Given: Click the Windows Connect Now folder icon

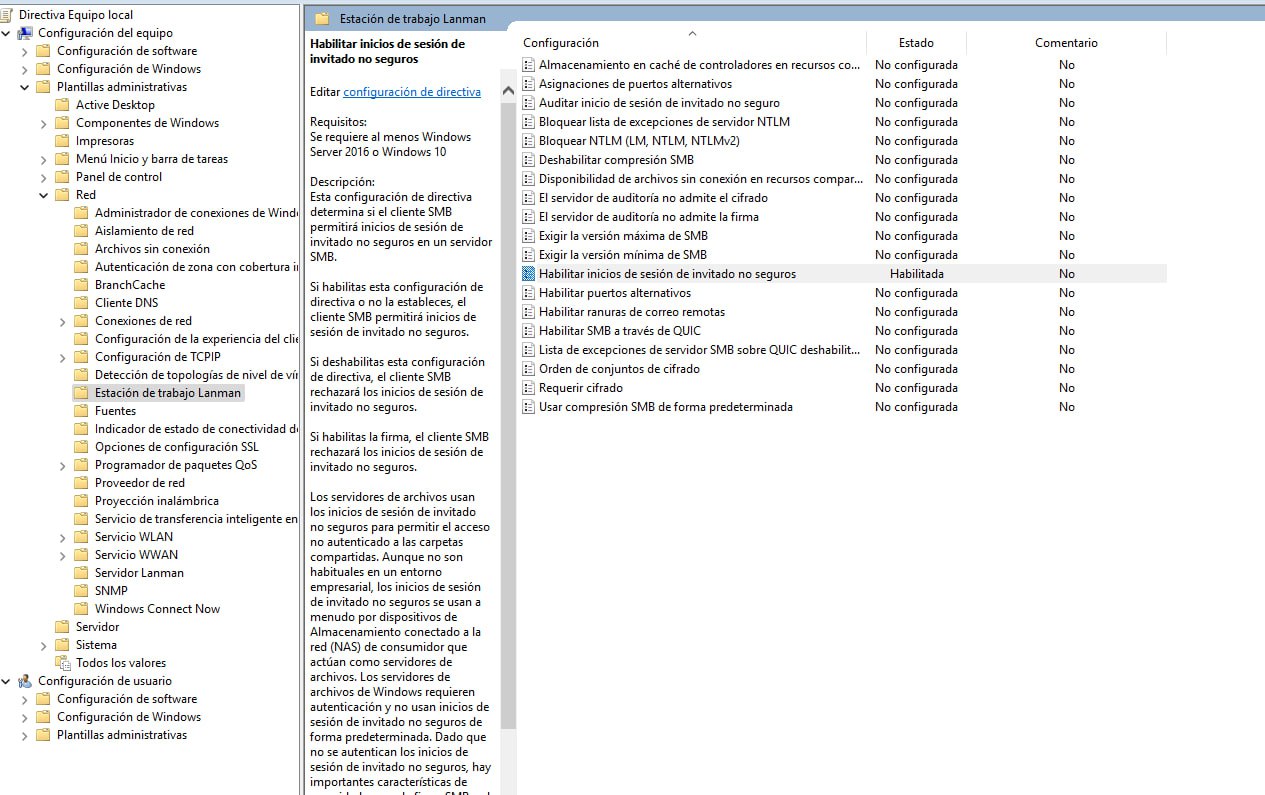Looking at the screenshot, I should pyautogui.click(x=81, y=609).
